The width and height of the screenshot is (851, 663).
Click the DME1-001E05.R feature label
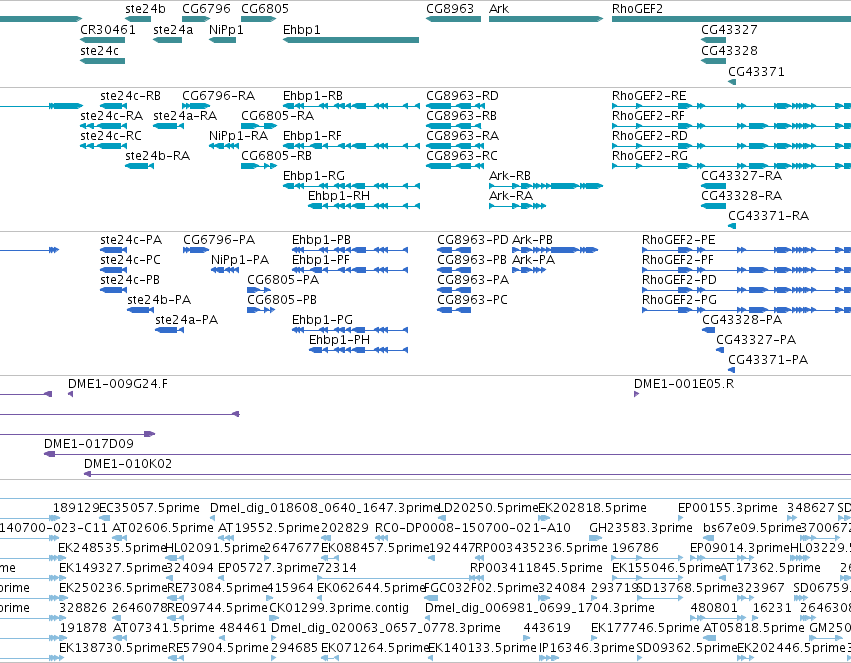coord(684,384)
